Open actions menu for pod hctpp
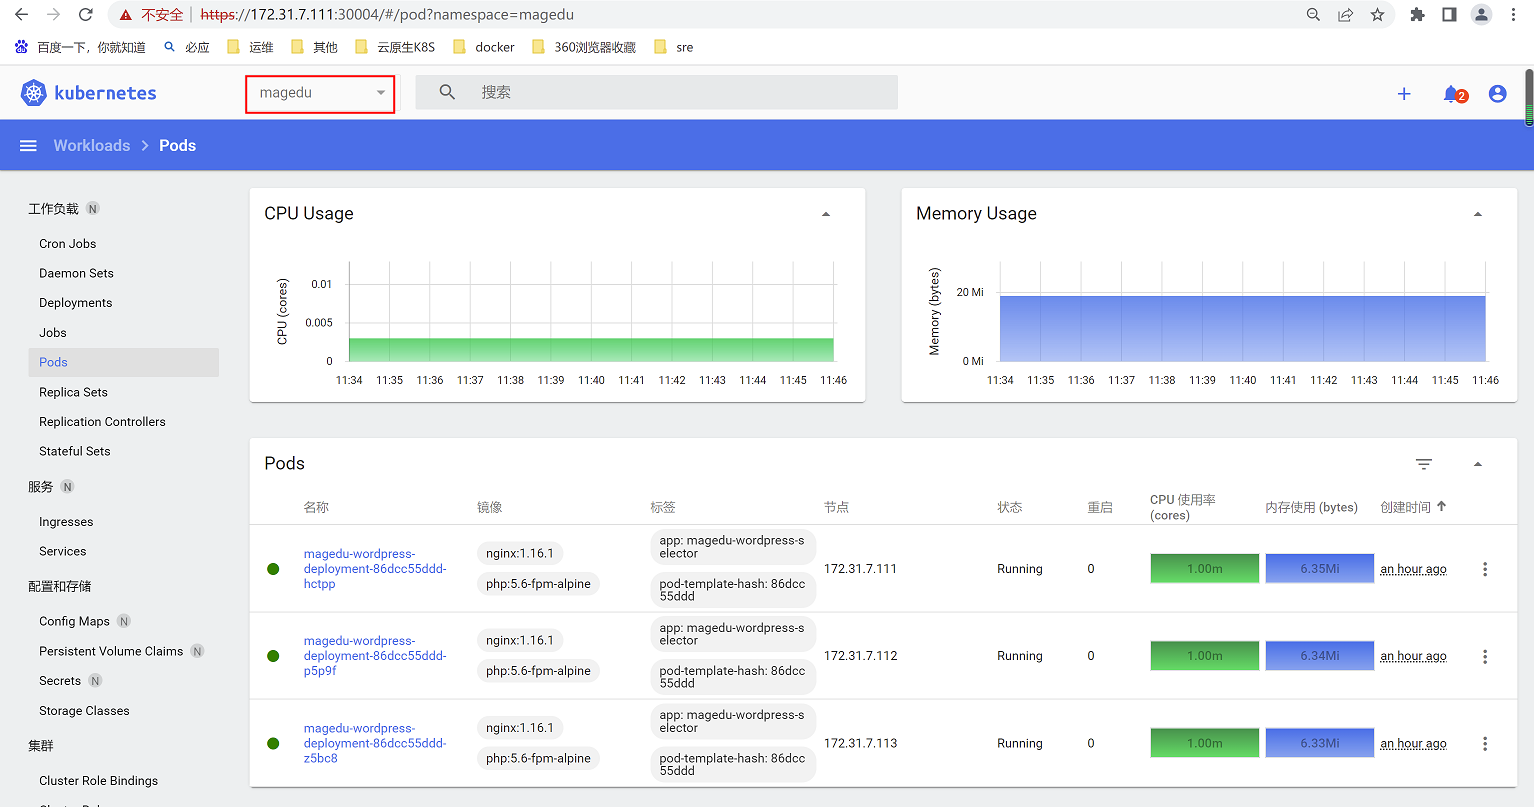 click(x=1485, y=569)
